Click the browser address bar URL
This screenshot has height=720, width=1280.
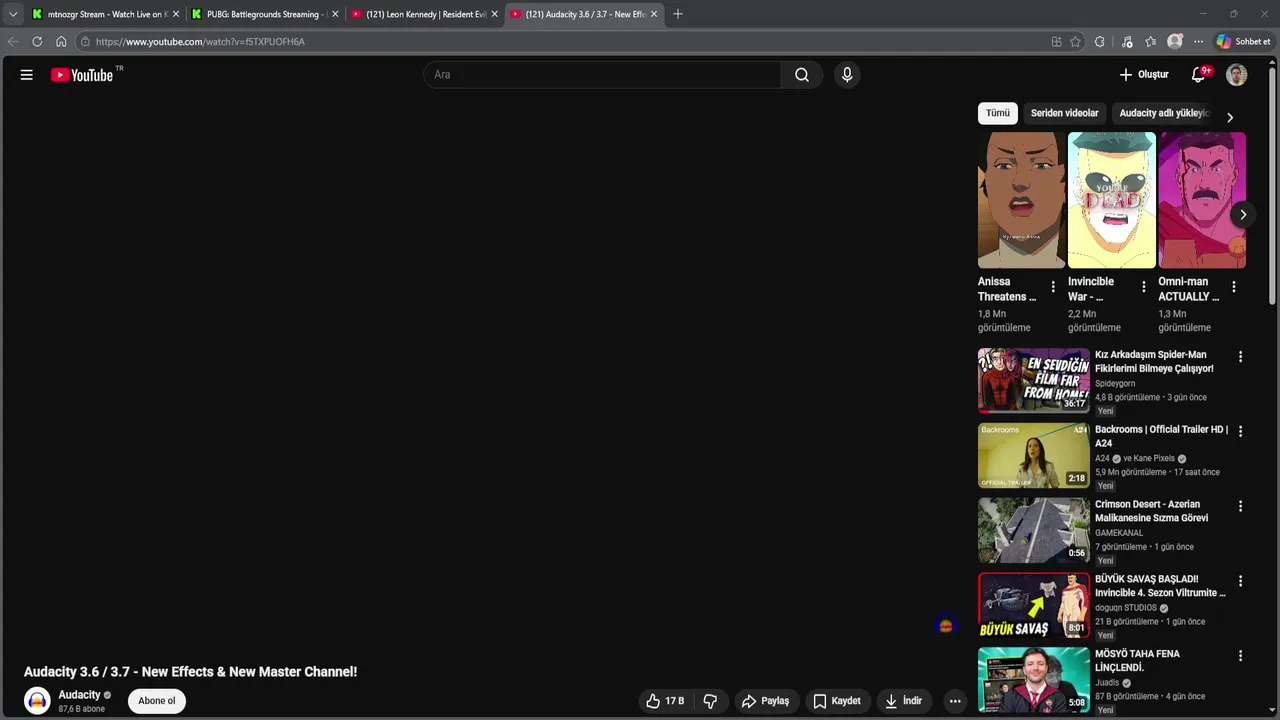coord(200,42)
